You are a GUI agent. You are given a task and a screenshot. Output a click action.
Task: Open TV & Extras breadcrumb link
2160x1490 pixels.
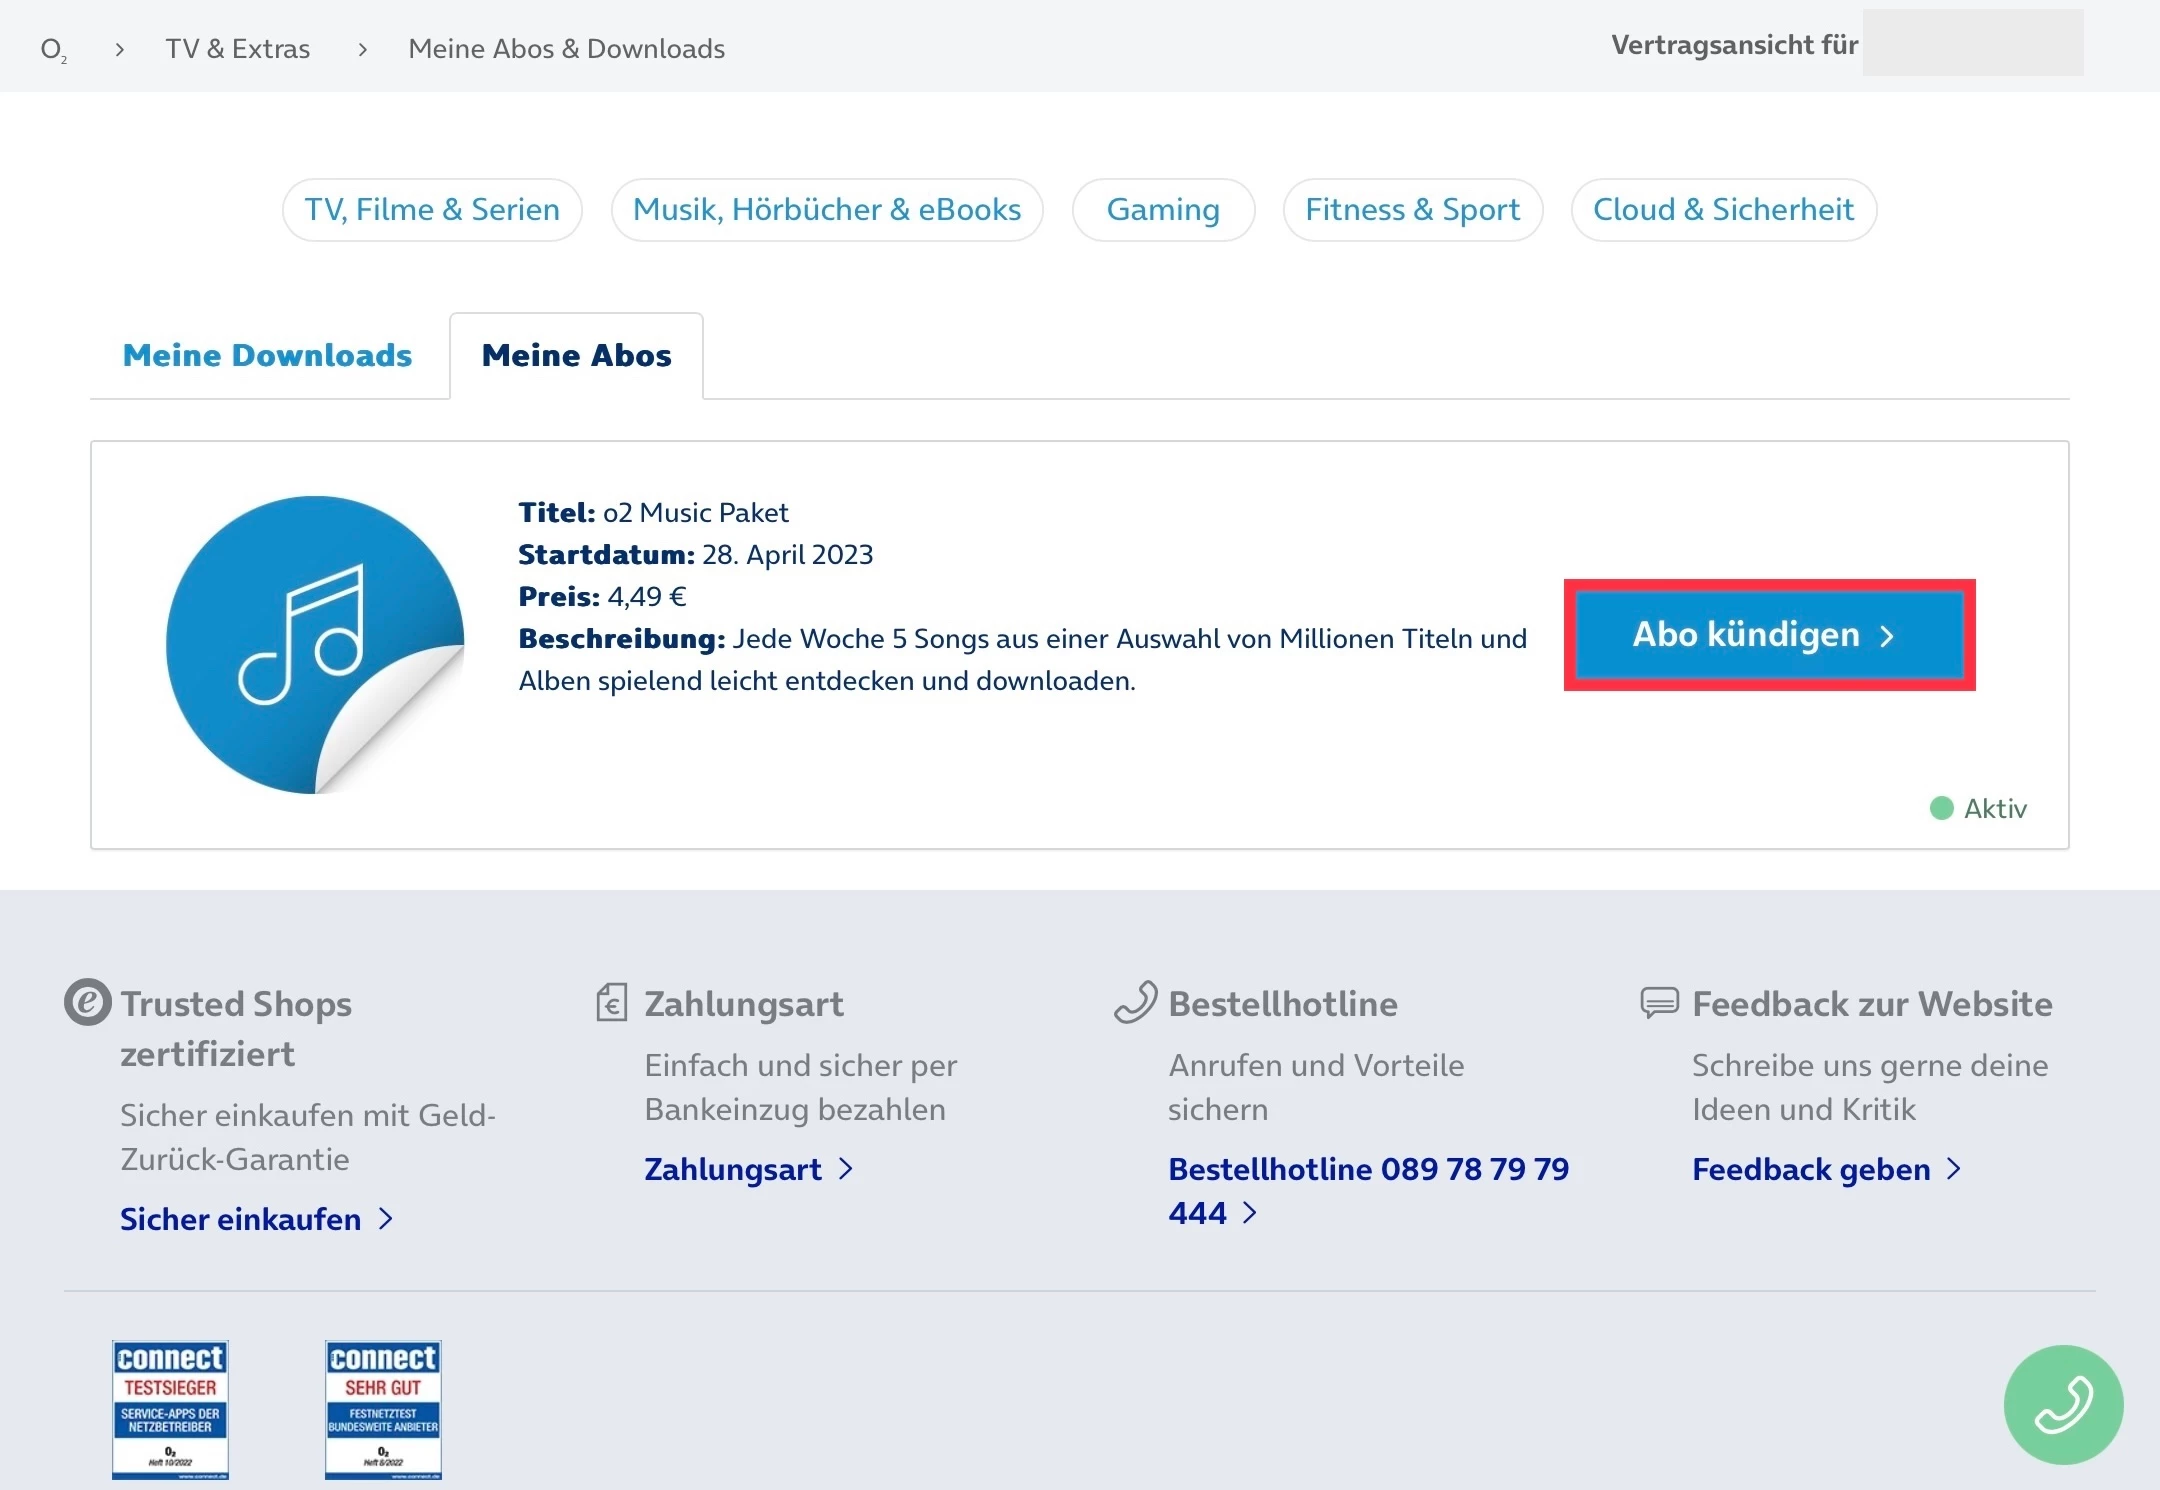[238, 49]
